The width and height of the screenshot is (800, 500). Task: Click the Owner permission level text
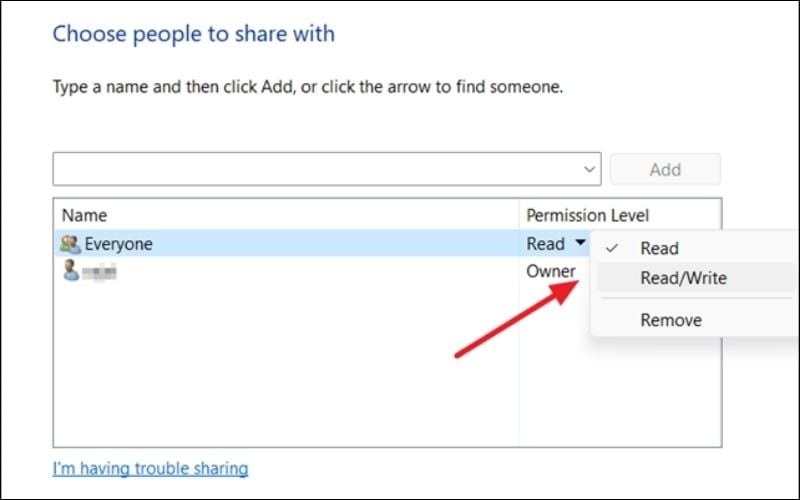coord(550,271)
